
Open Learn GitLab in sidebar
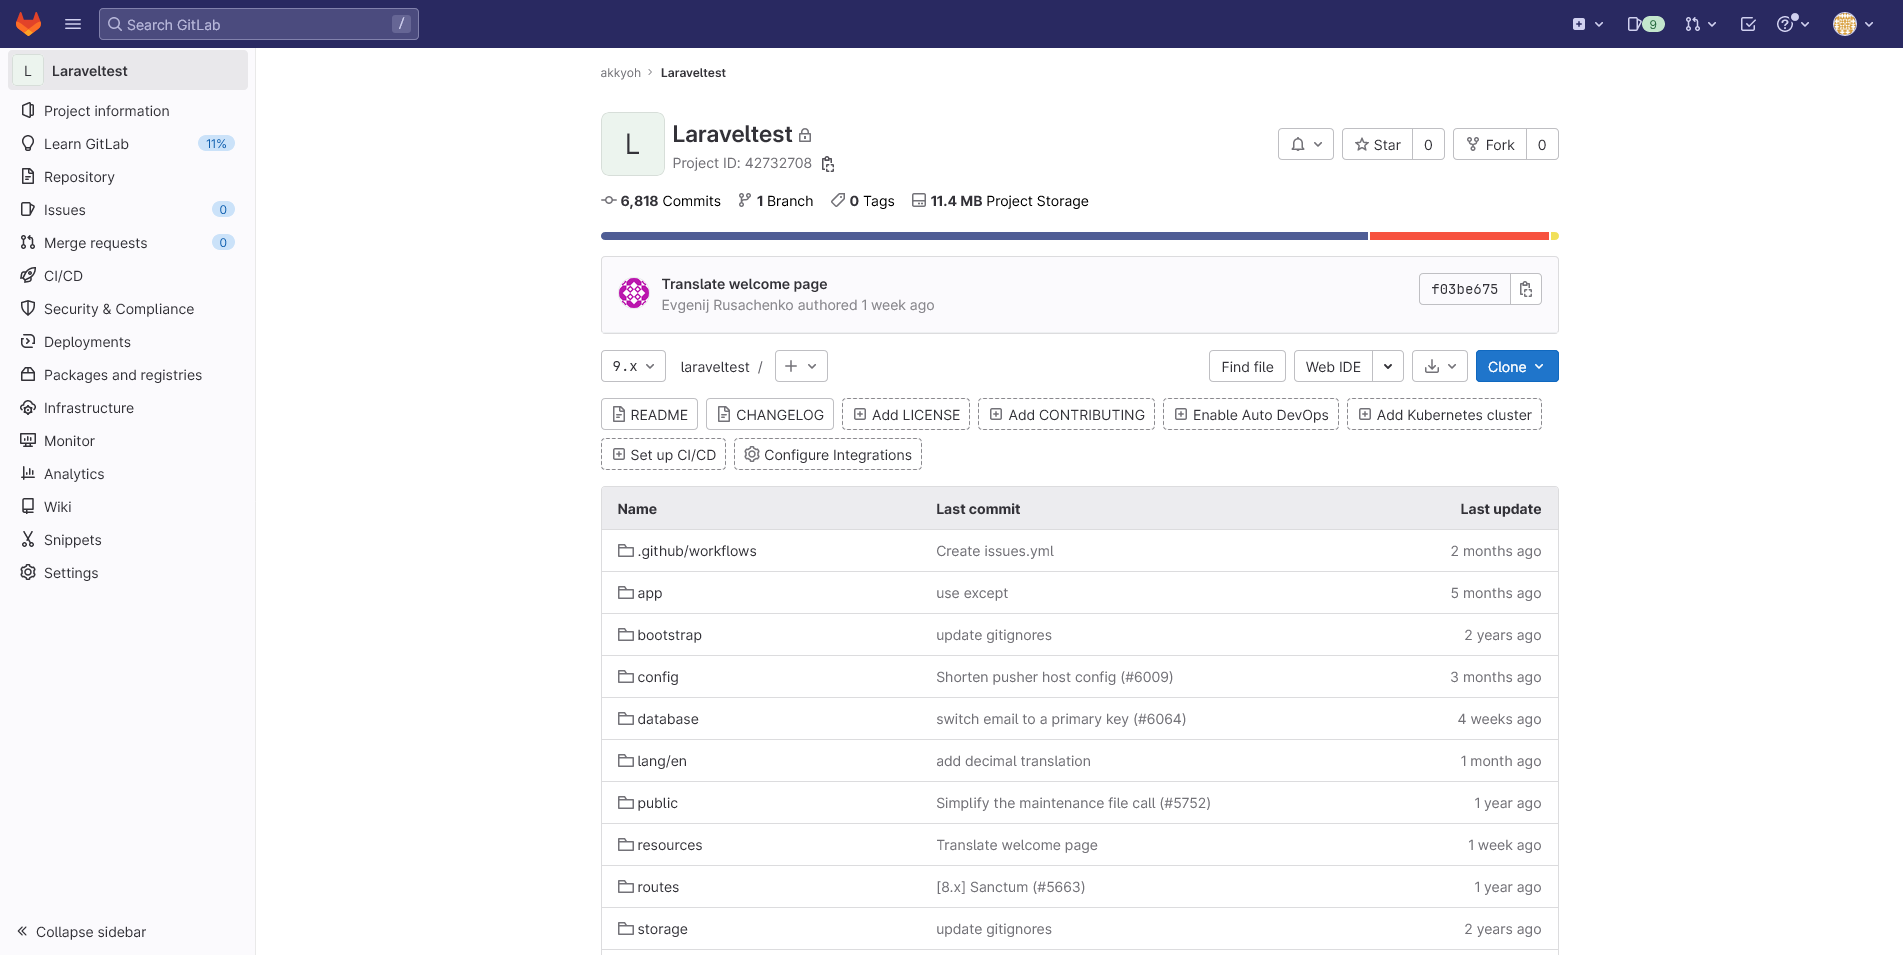pos(128,144)
